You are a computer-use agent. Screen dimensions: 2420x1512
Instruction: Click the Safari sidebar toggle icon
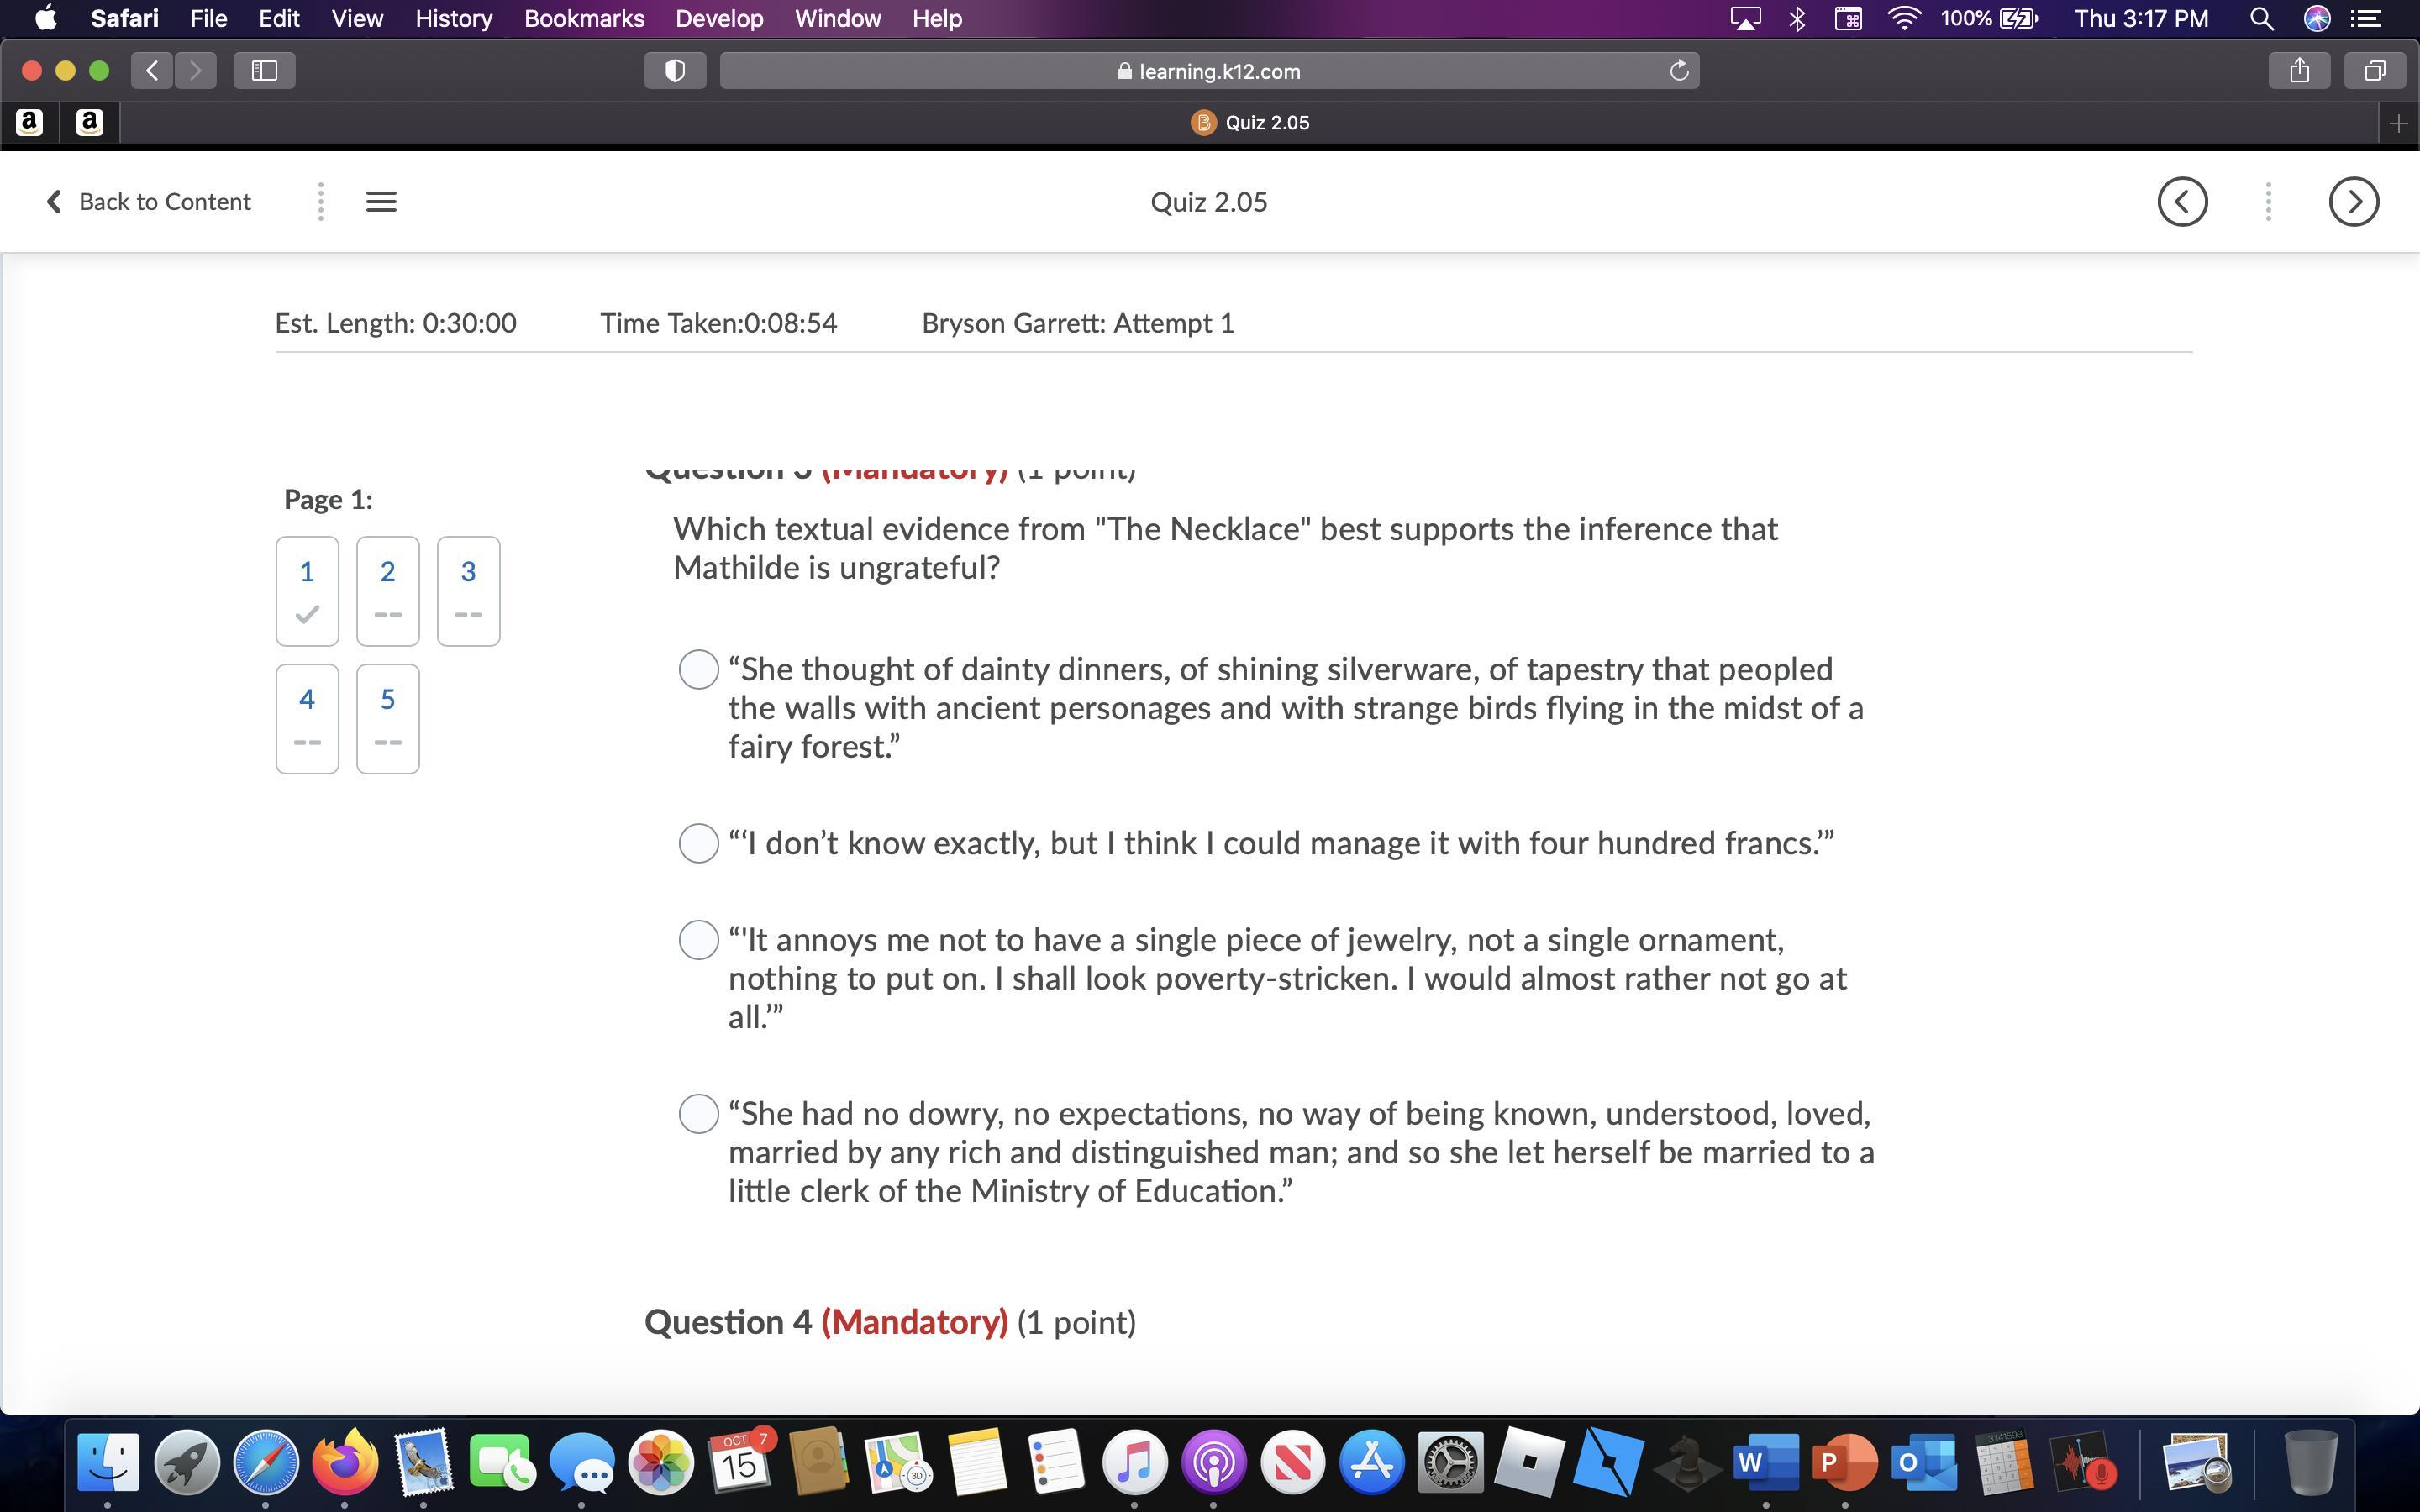pyautogui.click(x=264, y=70)
